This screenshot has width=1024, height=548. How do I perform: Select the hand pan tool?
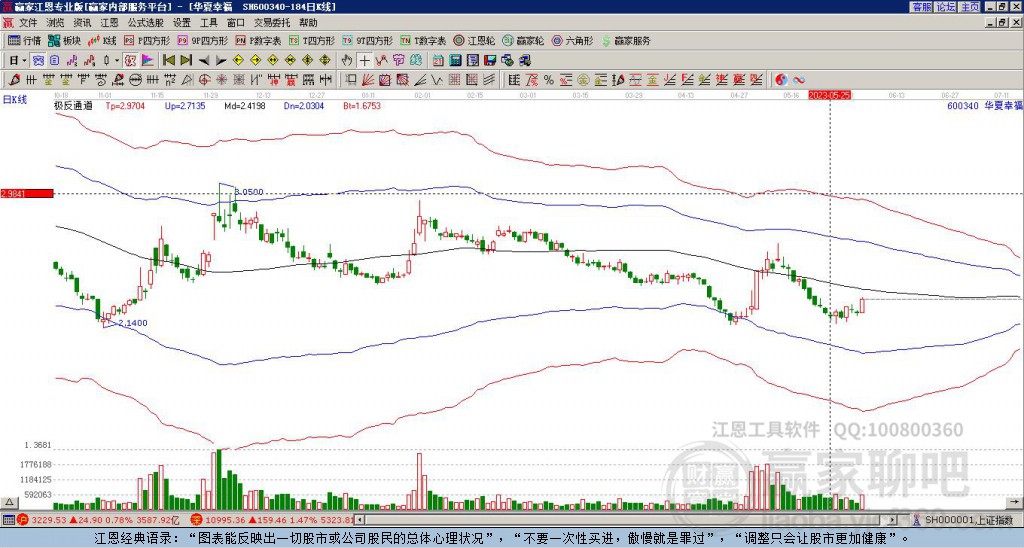[x=347, y=60]
